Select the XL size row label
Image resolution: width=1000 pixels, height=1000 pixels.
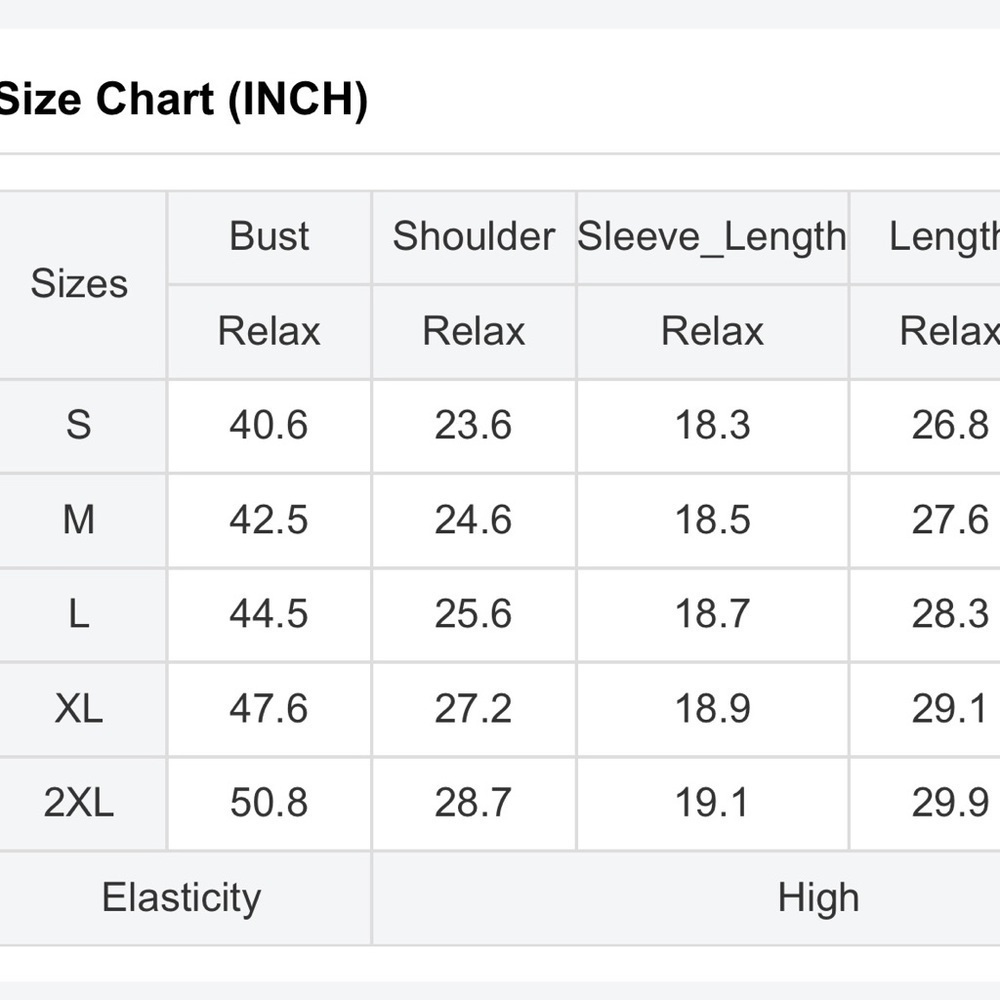[79, 709]
